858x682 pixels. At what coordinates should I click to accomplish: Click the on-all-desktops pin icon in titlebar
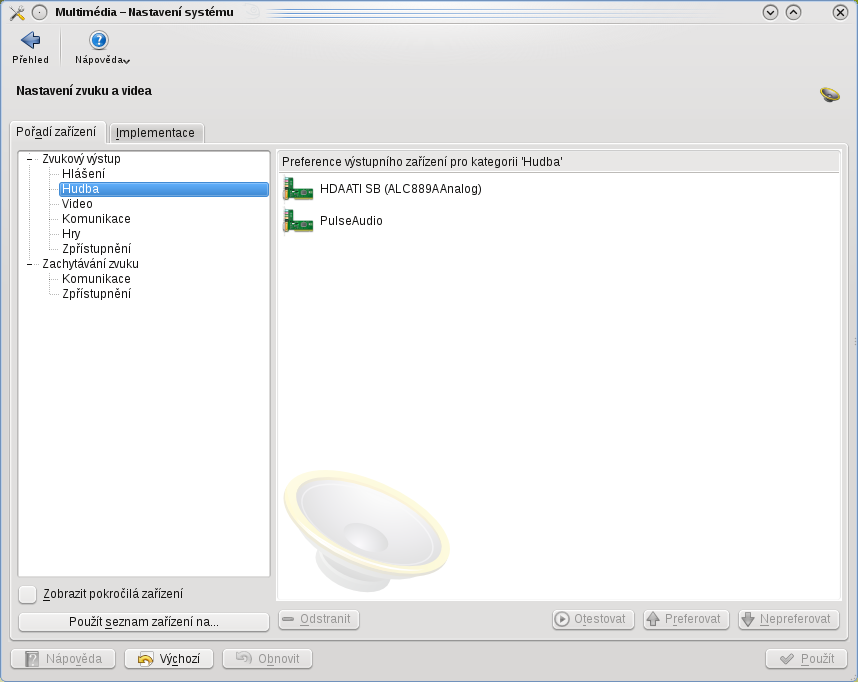pos(39,12)
